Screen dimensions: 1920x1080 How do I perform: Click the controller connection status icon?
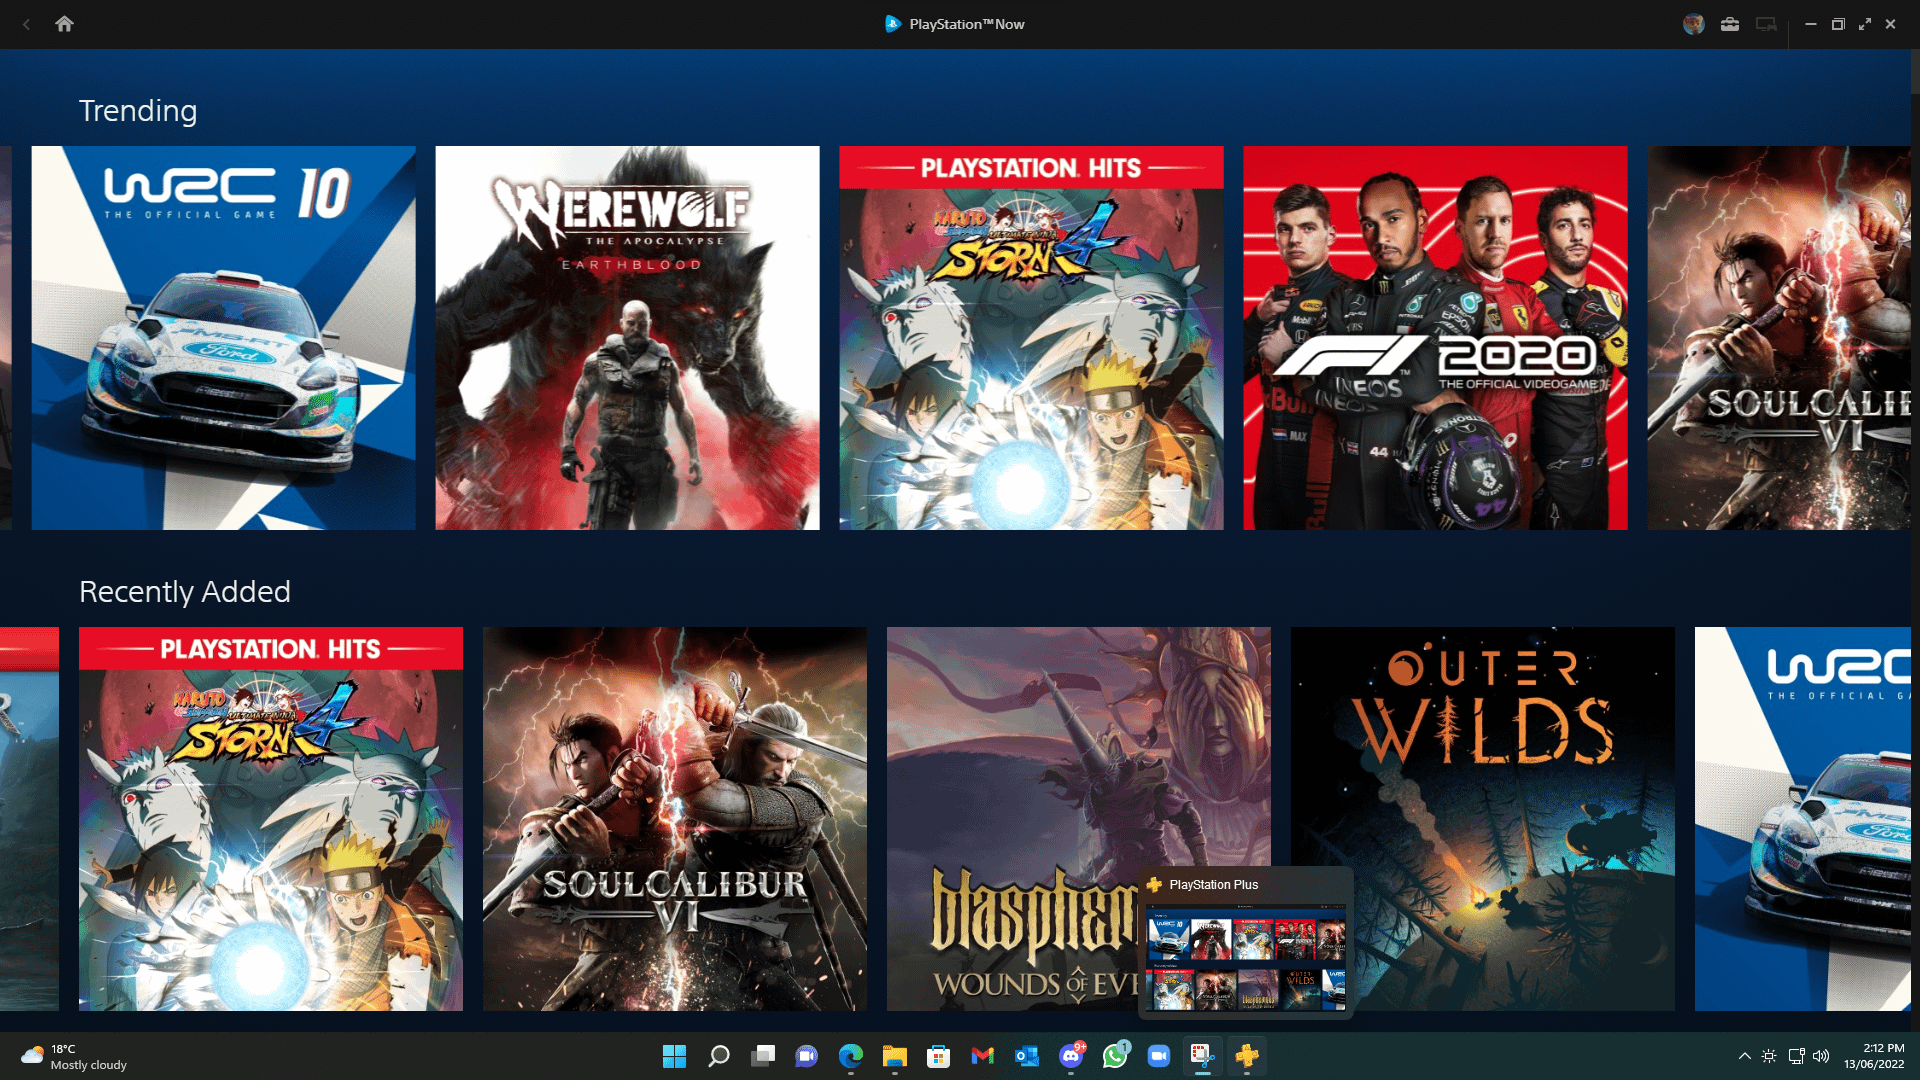pos(1767,24)
